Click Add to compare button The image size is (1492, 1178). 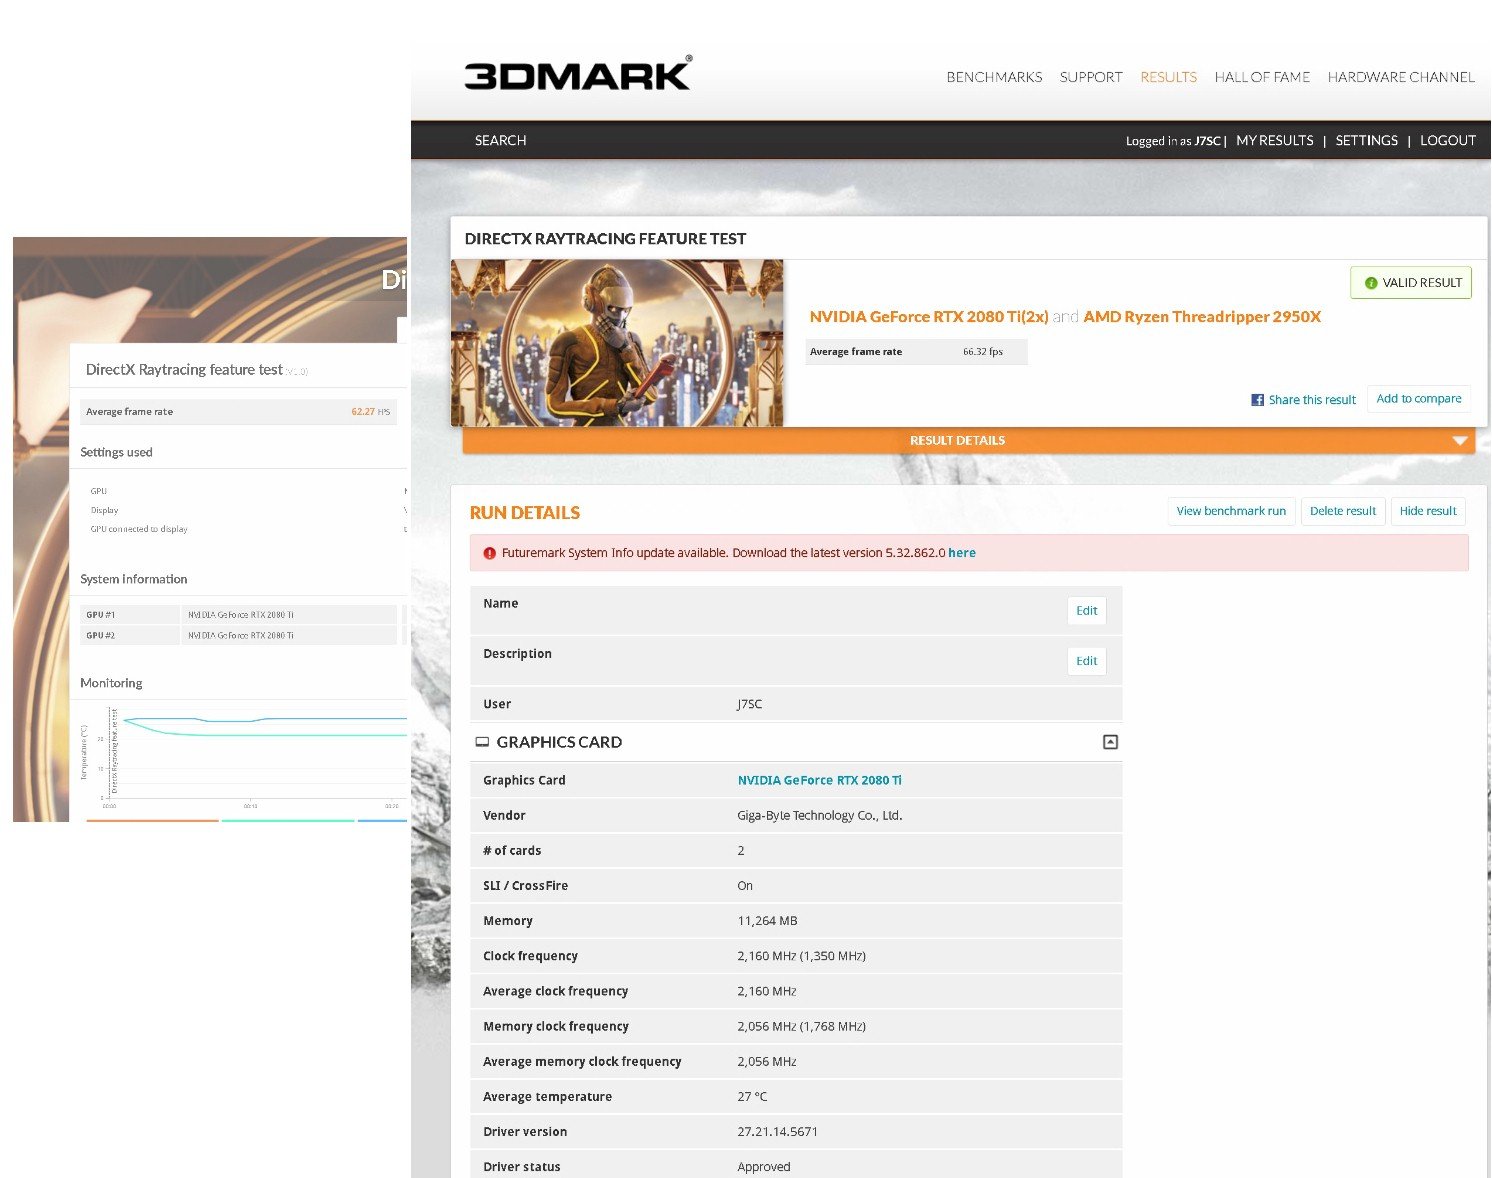coord(1419,398)
